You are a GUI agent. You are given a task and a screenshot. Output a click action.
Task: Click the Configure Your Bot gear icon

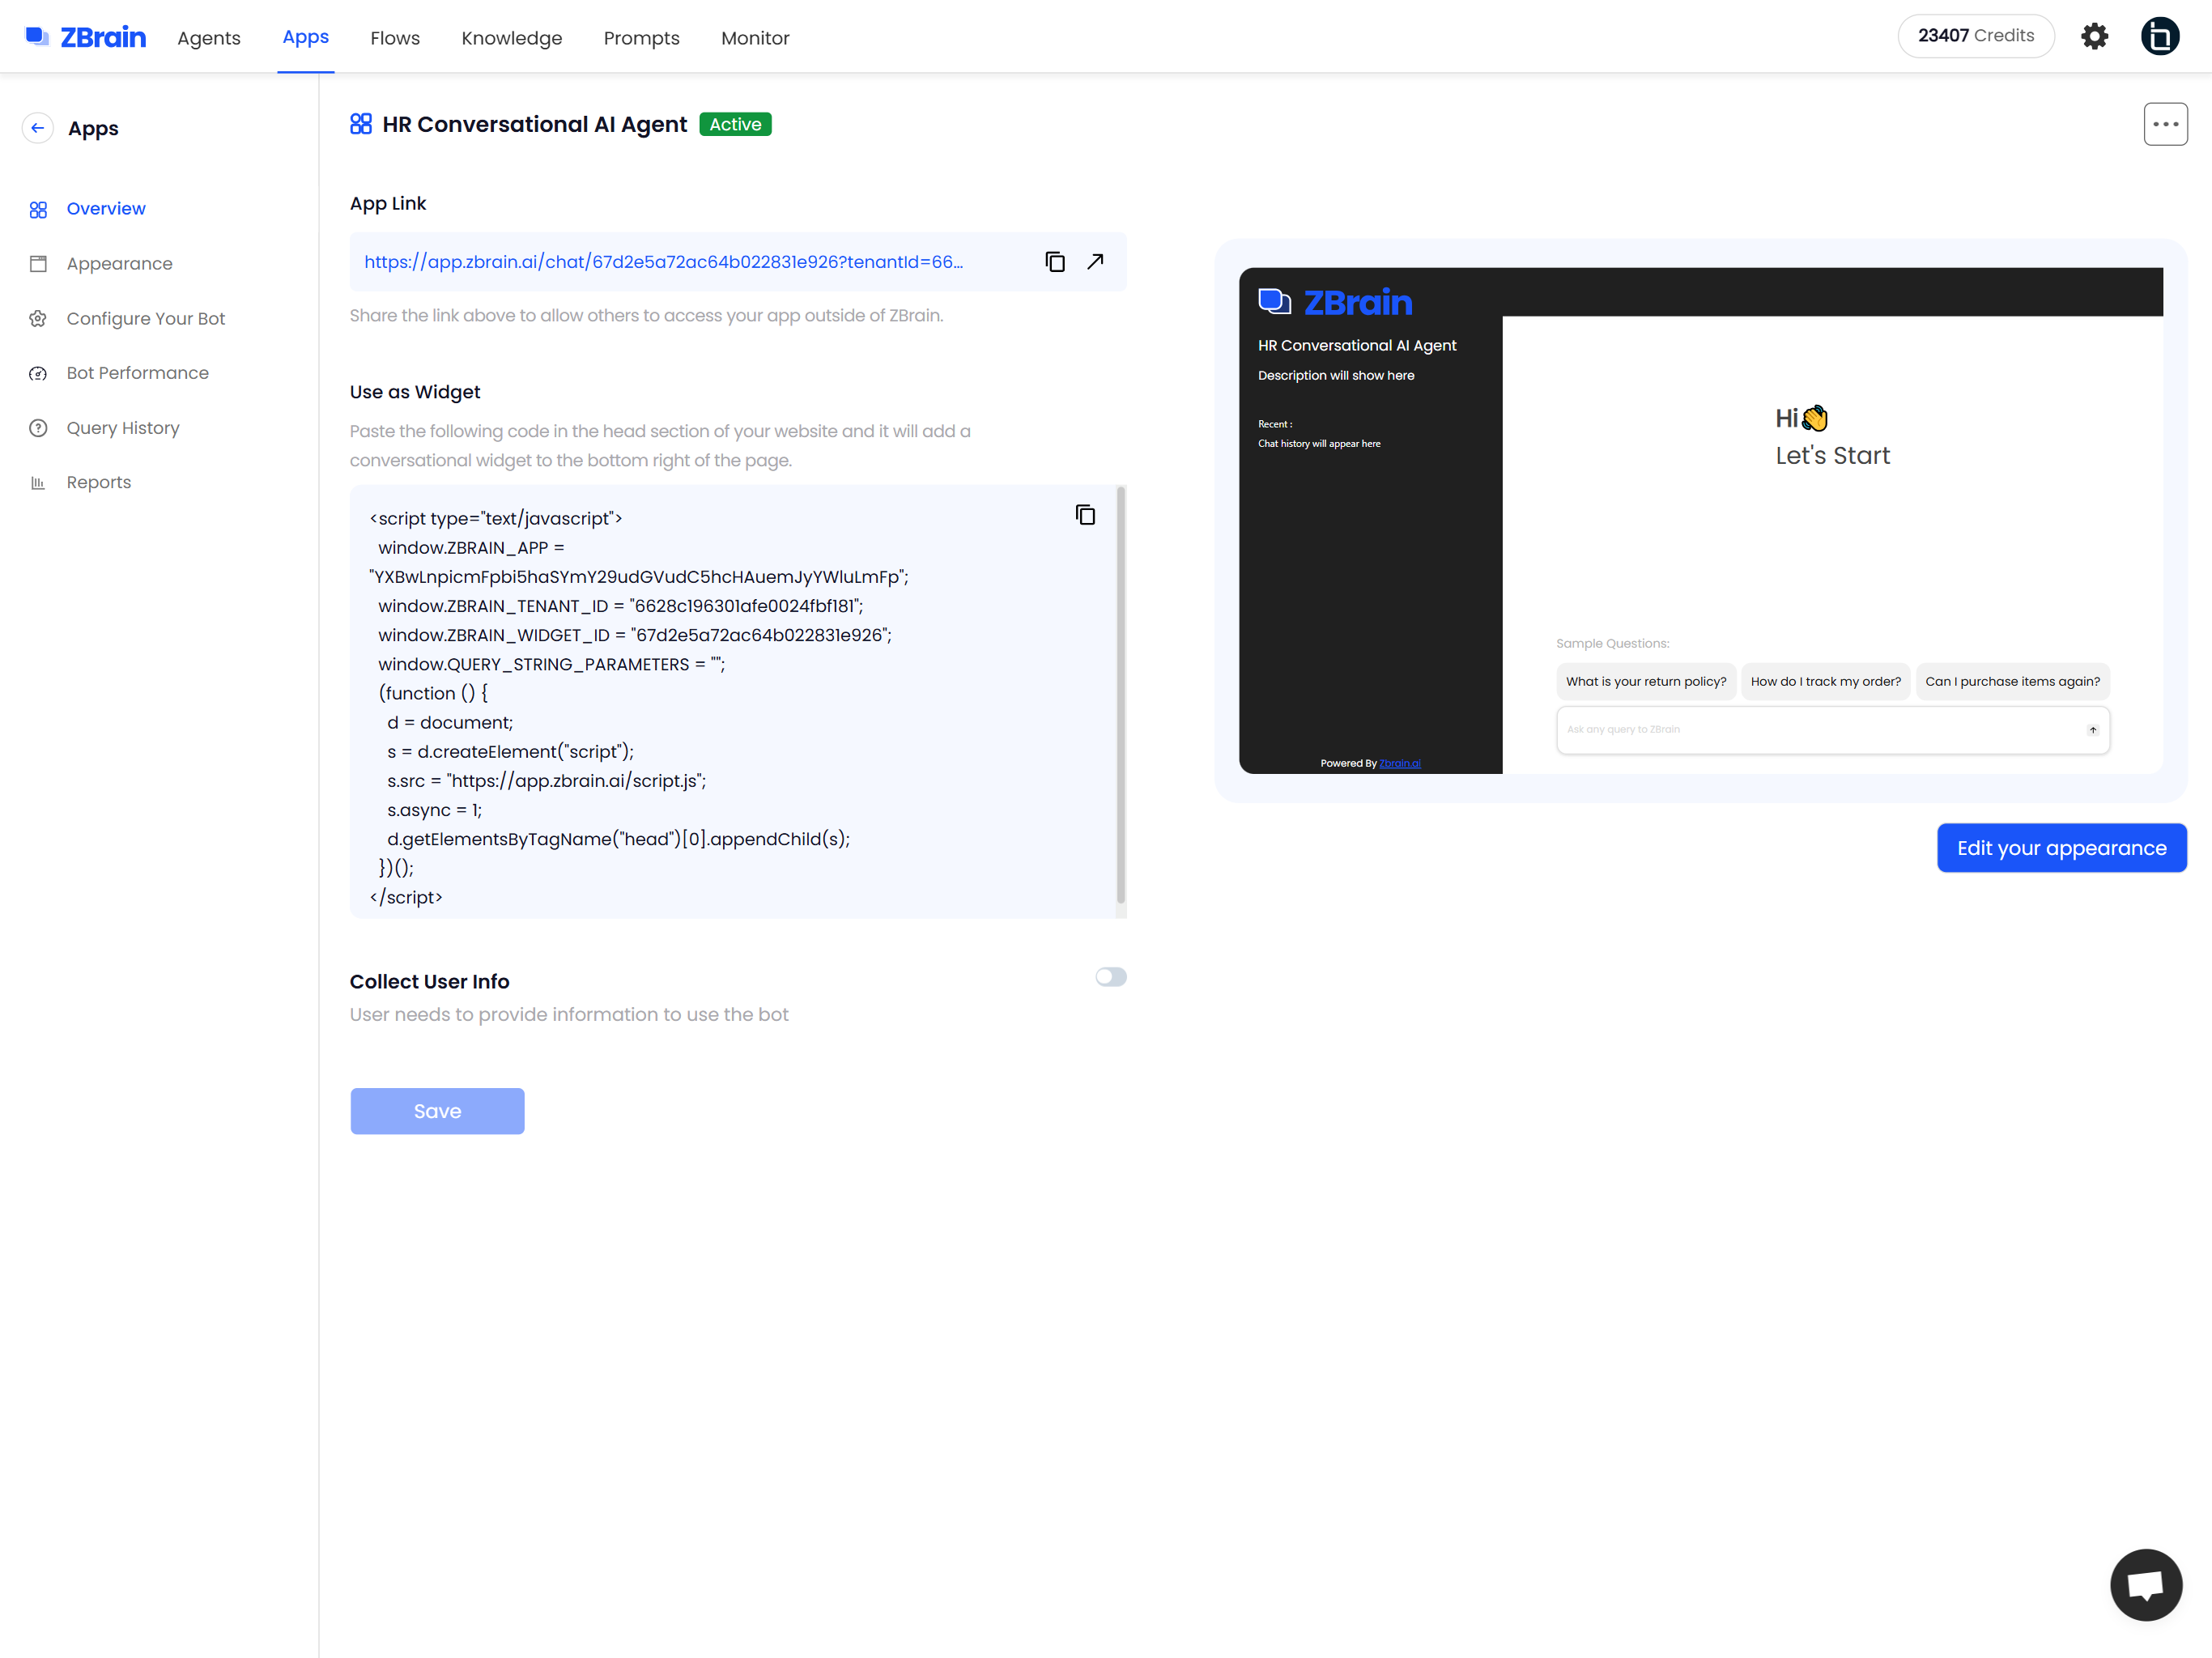point(38,319)
